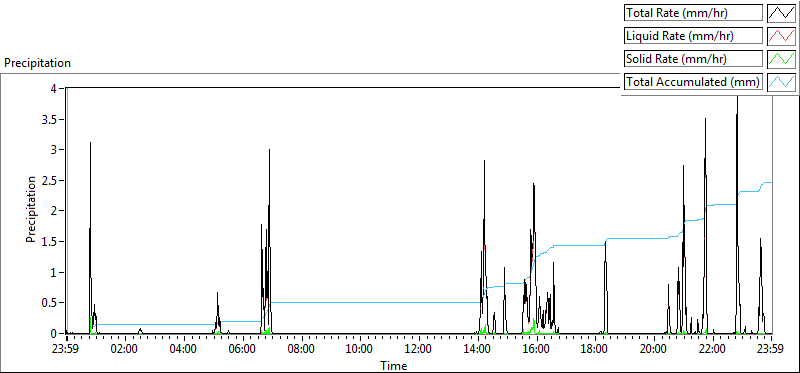Click the 23:59 start label on time axis
Image resolution: width=800 pixels, height=373 pixels.
tap(66, 350)
